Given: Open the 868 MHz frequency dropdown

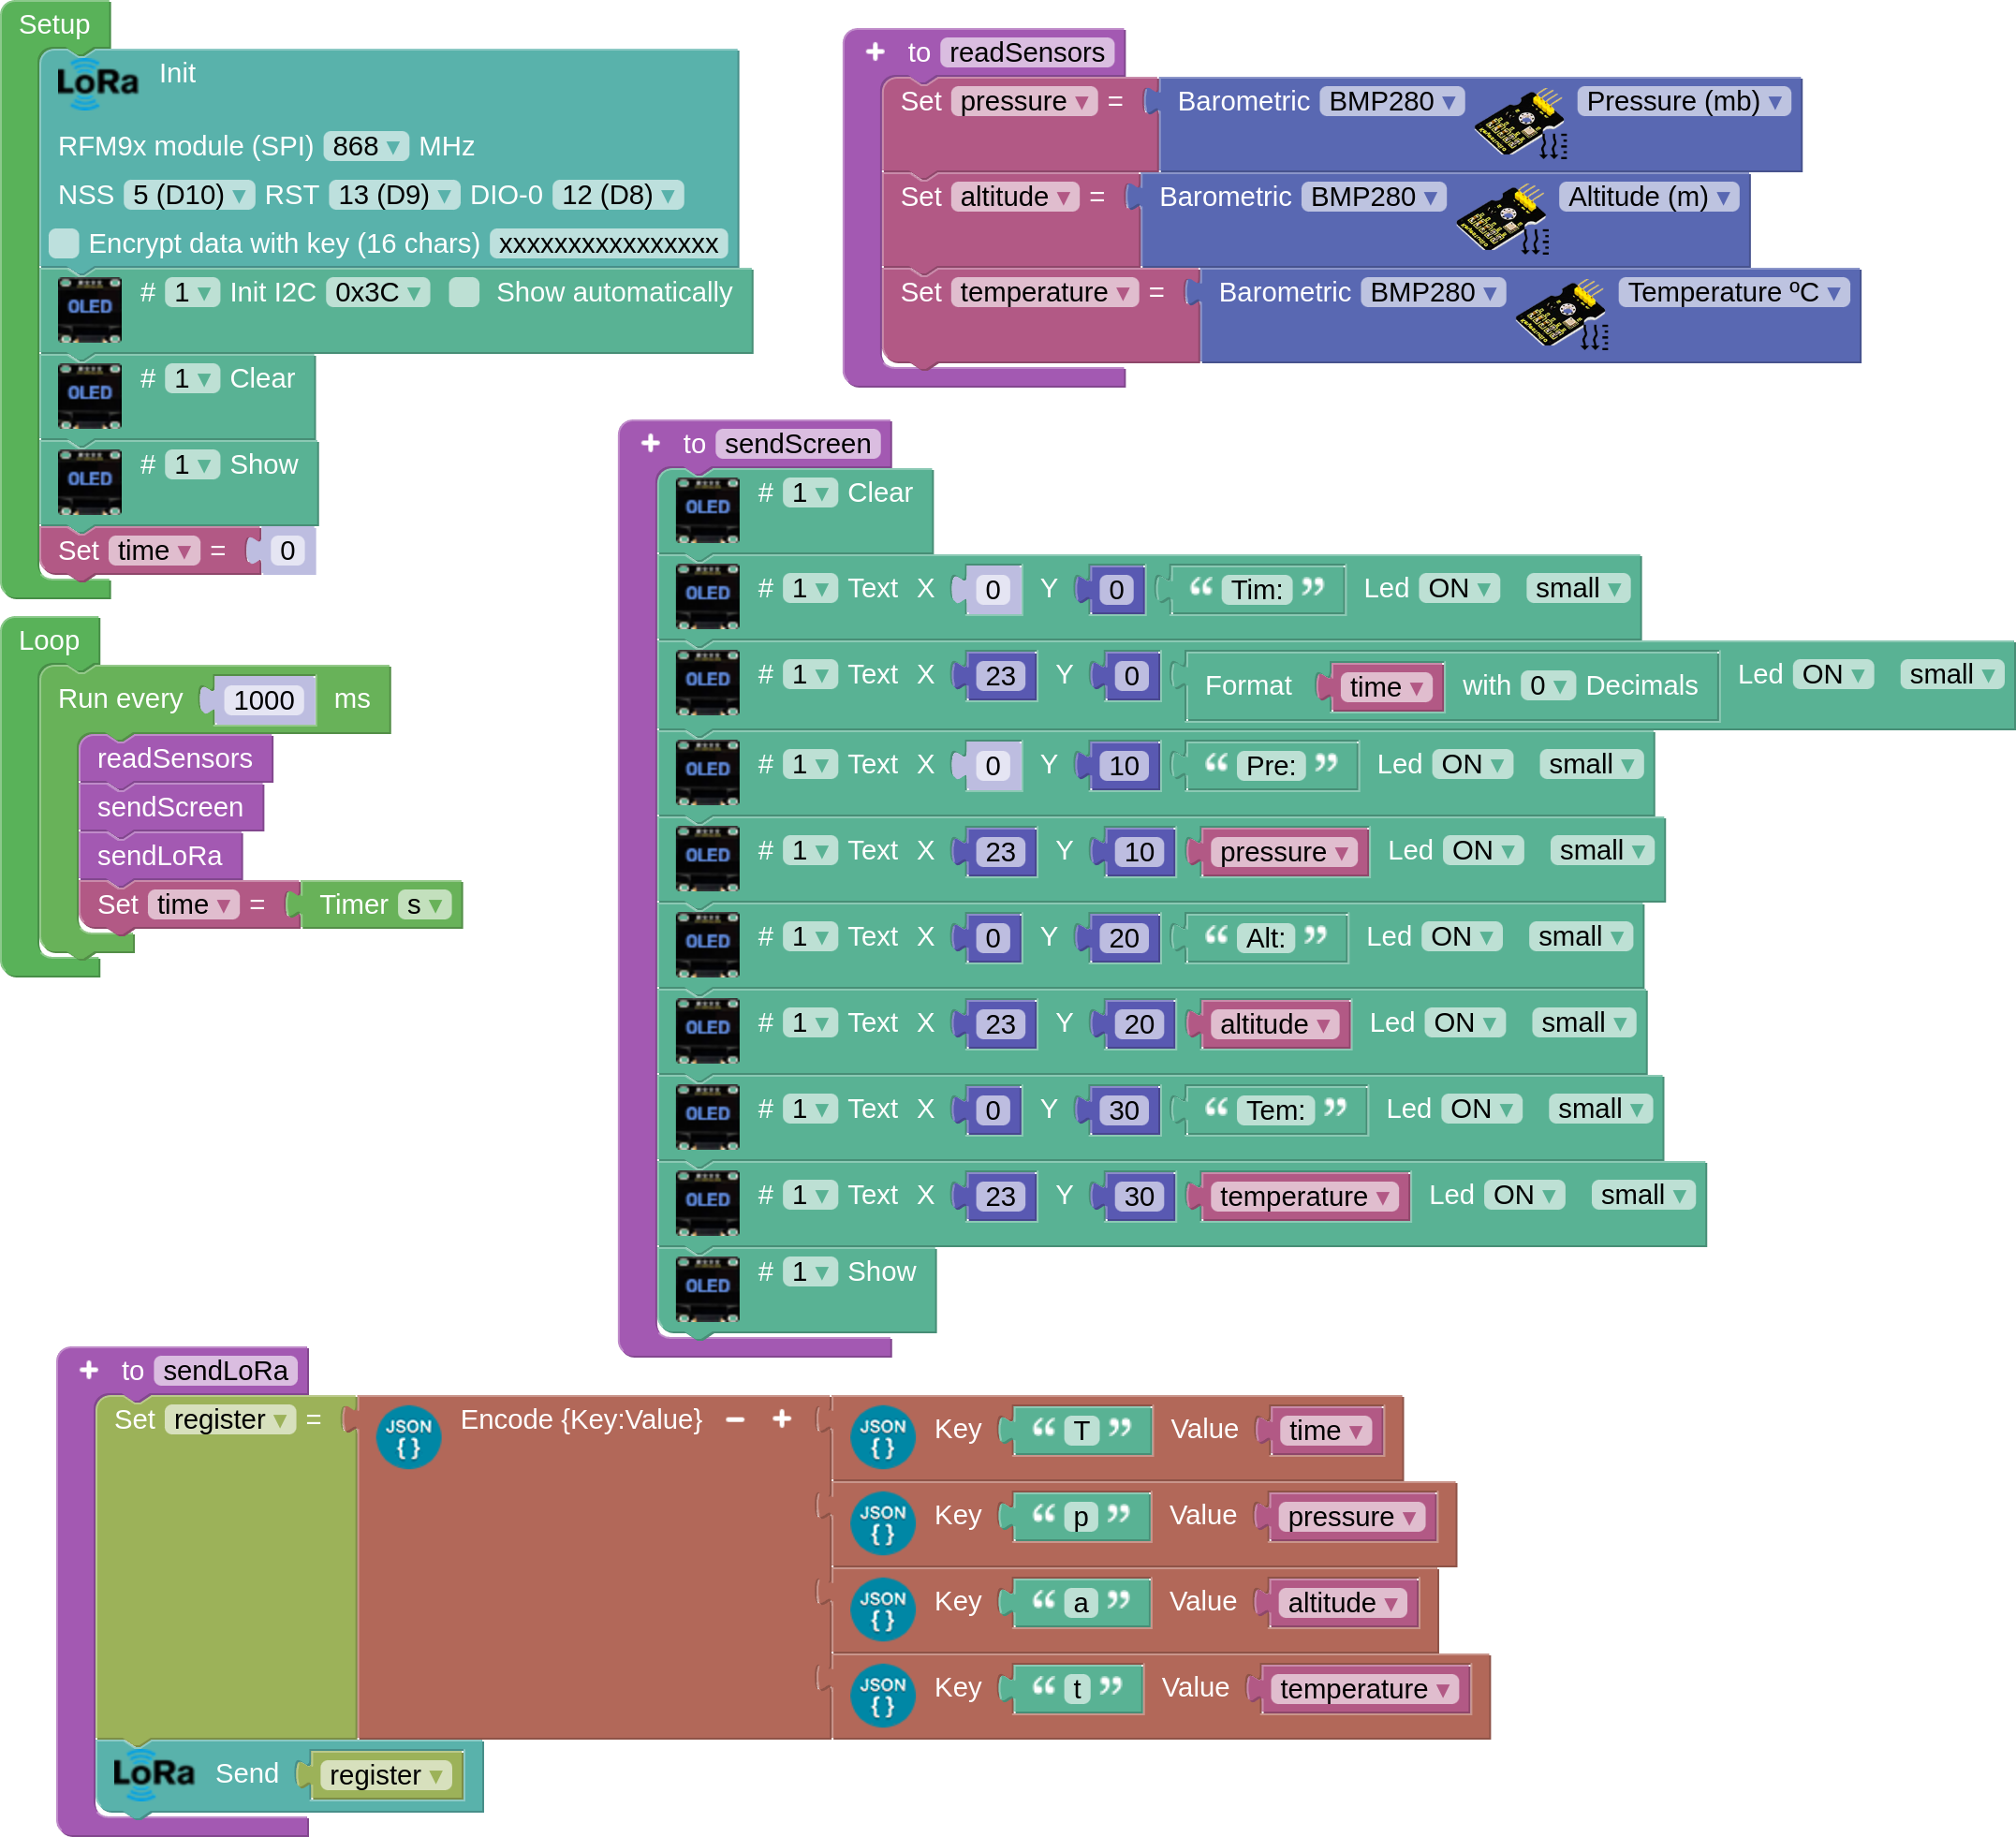Looking at the screenshot, I should click(366, 146).
